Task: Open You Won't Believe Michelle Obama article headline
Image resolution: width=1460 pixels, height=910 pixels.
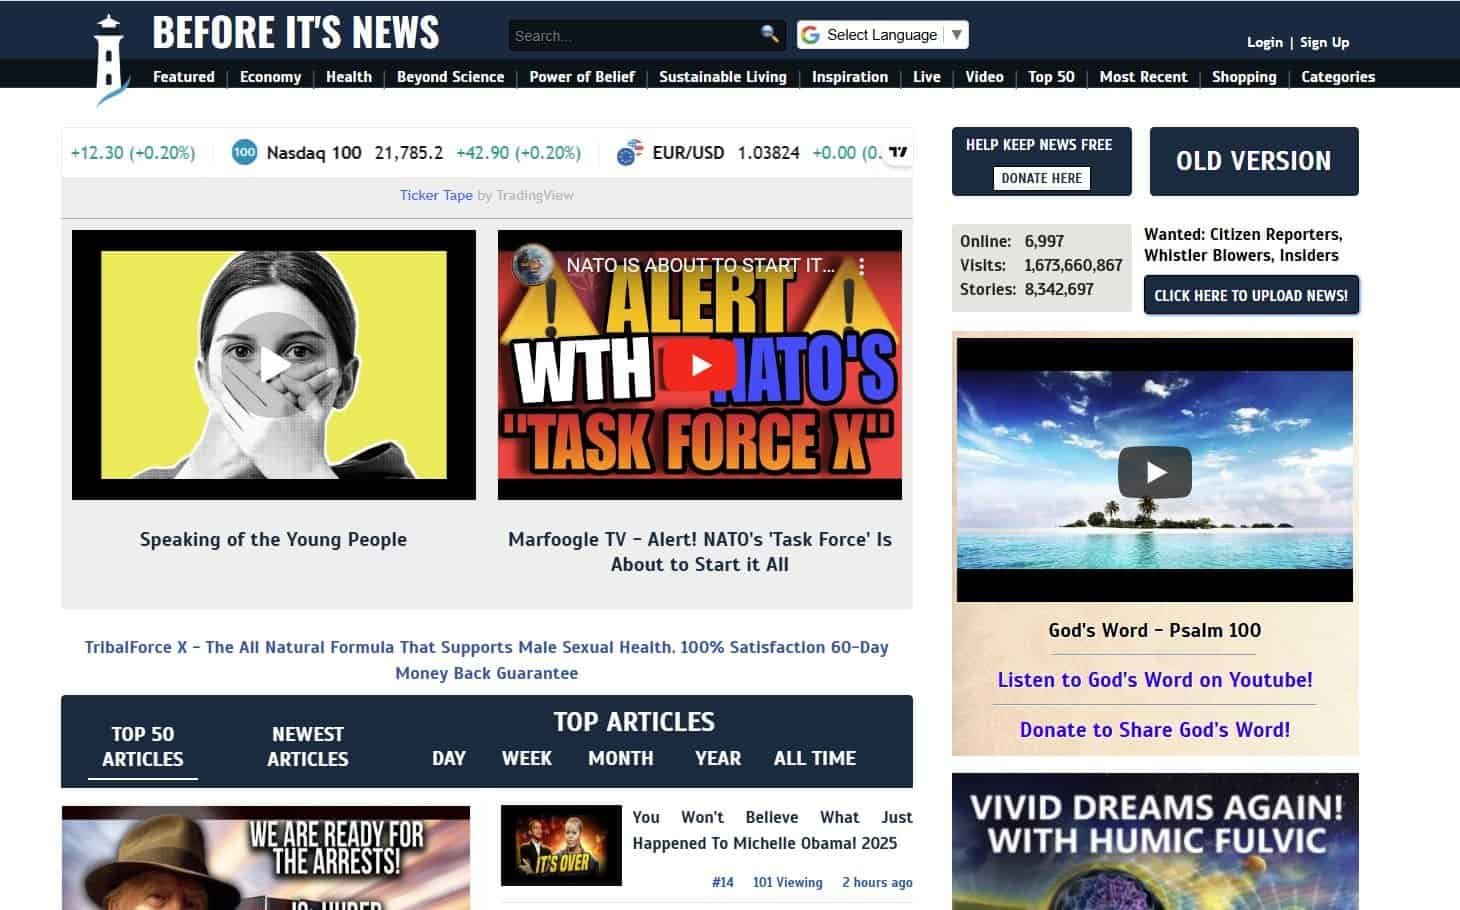Action: tap(772, 830)
